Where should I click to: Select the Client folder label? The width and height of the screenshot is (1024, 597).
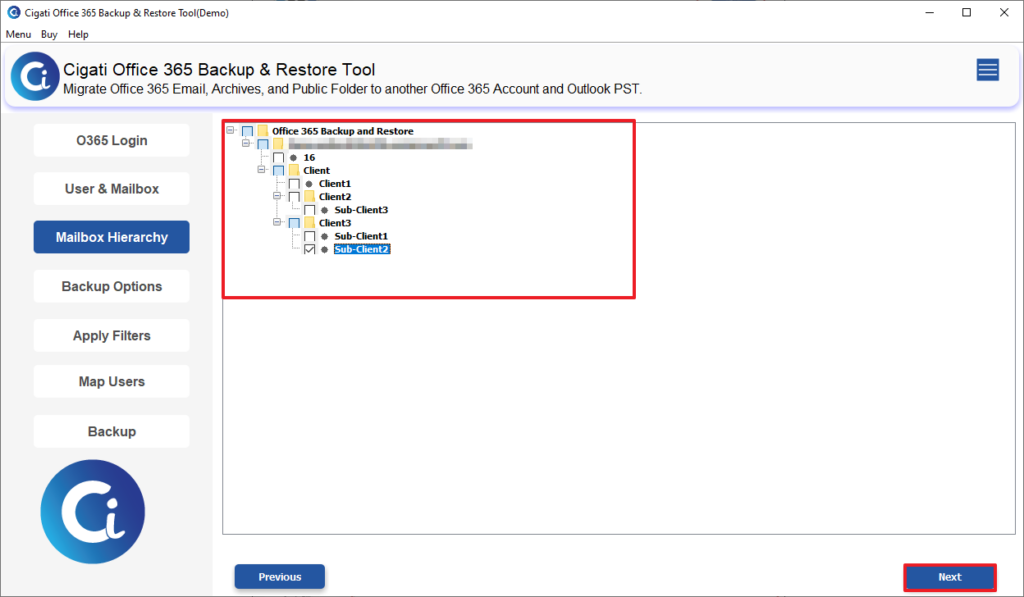(317, 170)
